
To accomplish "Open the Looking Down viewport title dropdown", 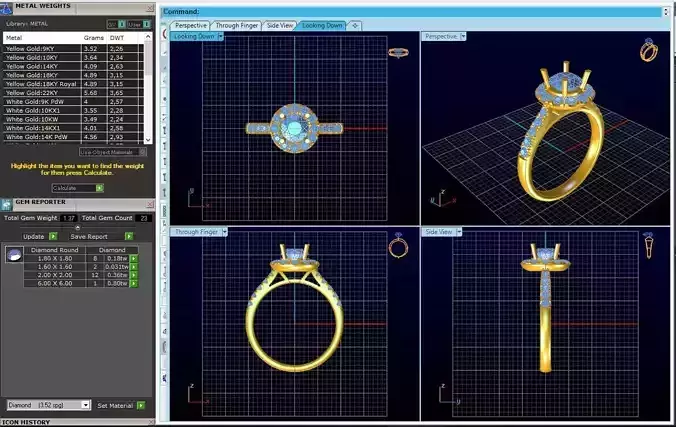I will point(220,37).
